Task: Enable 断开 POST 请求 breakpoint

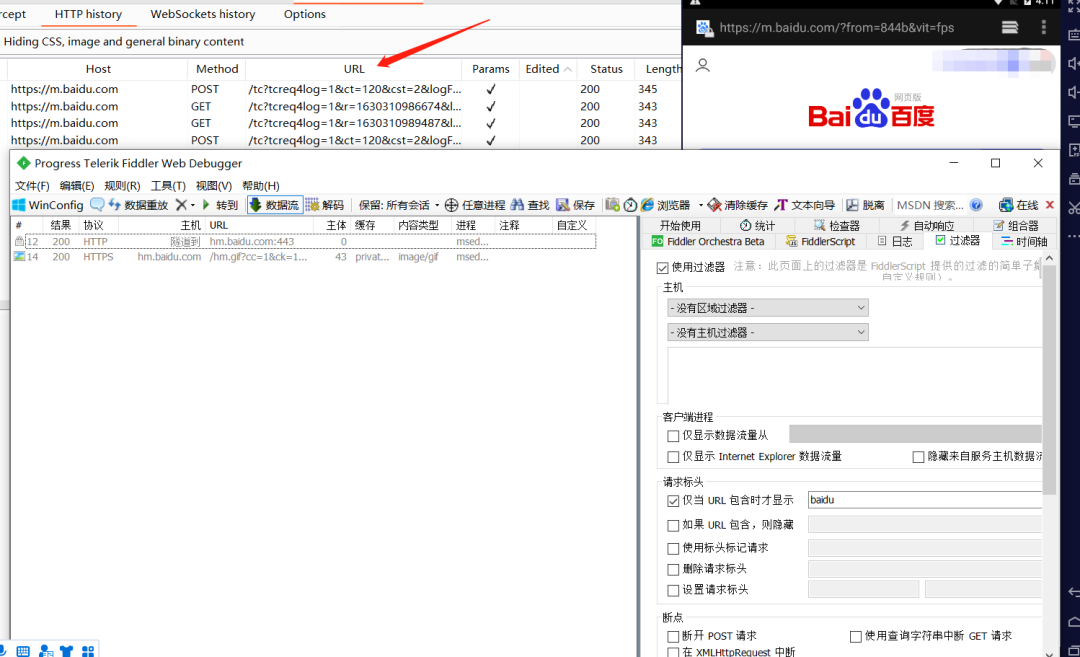Action: (673, 636)
